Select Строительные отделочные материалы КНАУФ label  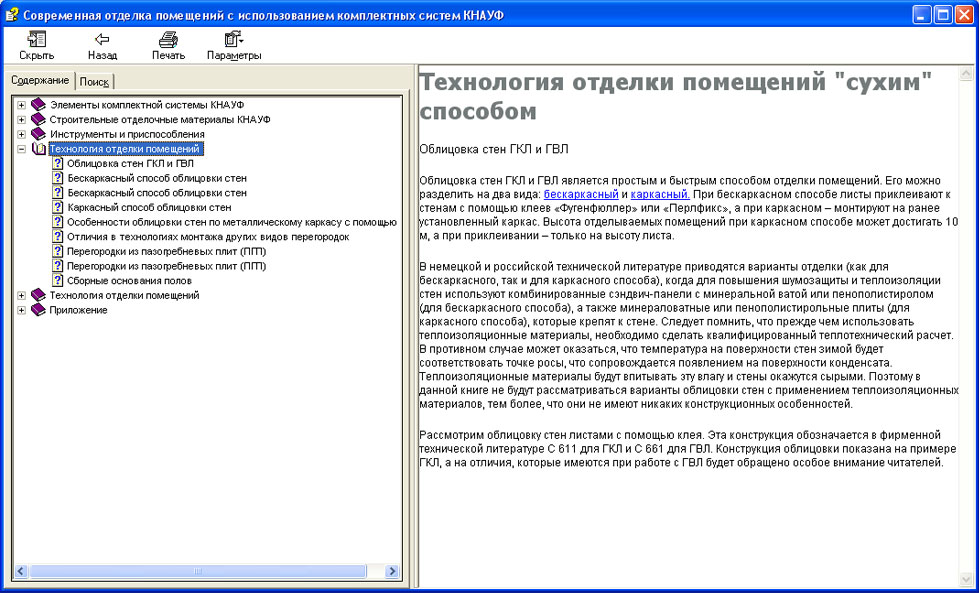point(160,119)
